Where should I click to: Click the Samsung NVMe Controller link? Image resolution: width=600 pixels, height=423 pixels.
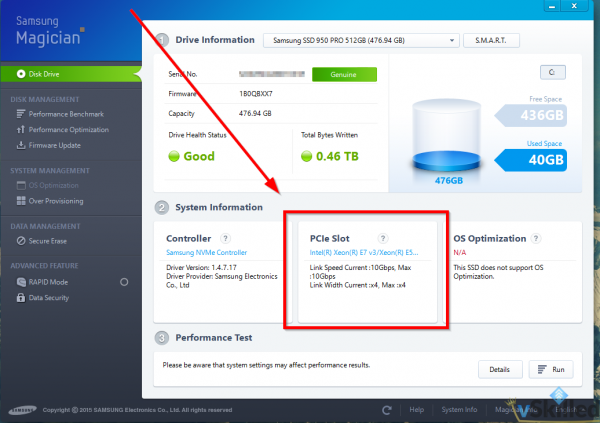[206, 253]
